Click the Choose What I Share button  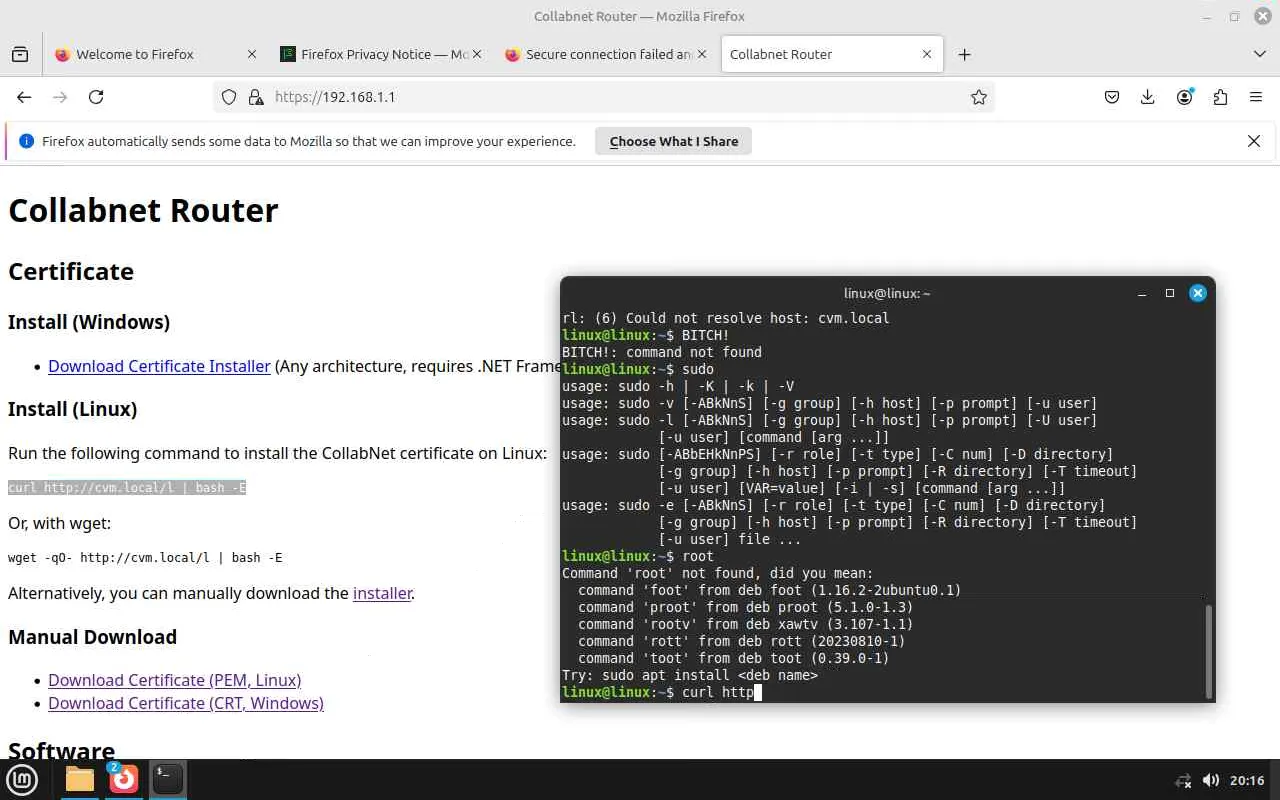[674, 141]
